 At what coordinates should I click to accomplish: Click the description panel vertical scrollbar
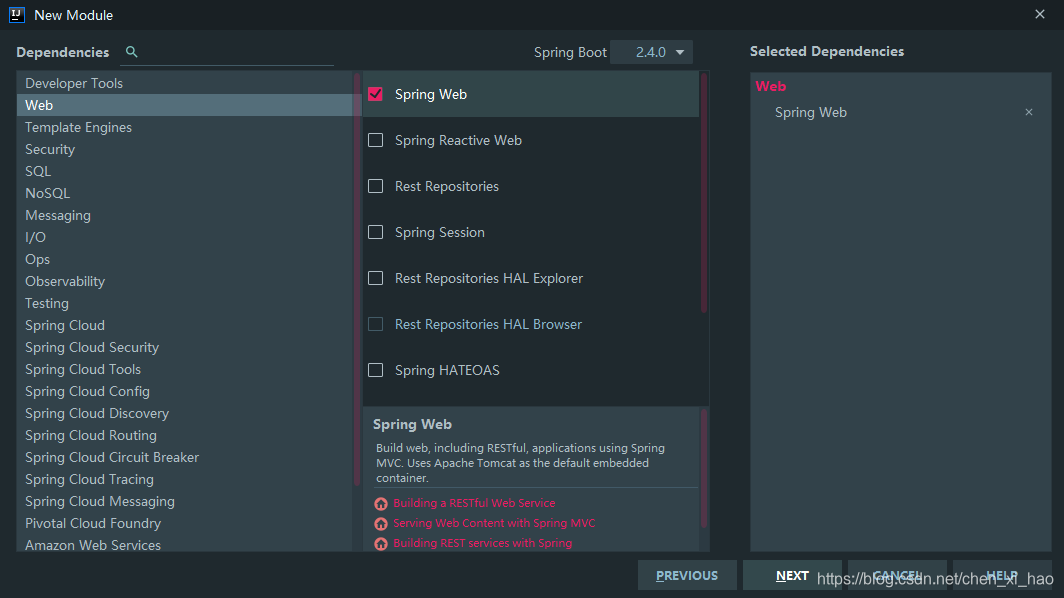pos(704,468)
